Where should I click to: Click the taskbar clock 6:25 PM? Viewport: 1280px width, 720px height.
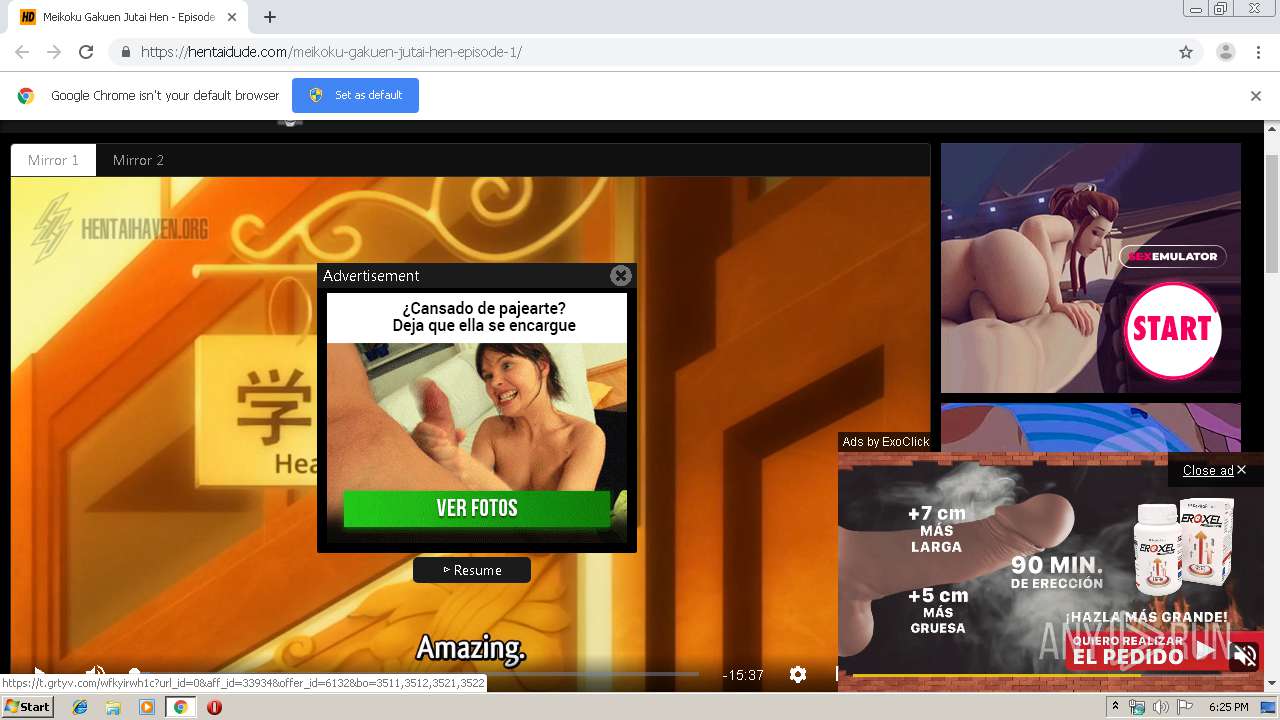point(1229,707)
